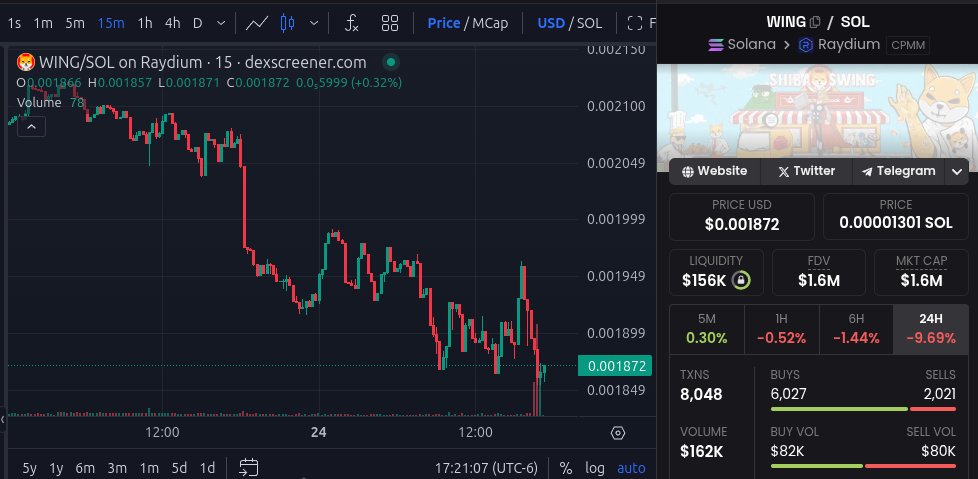Set the range to 5y

(x=29, y=468)
